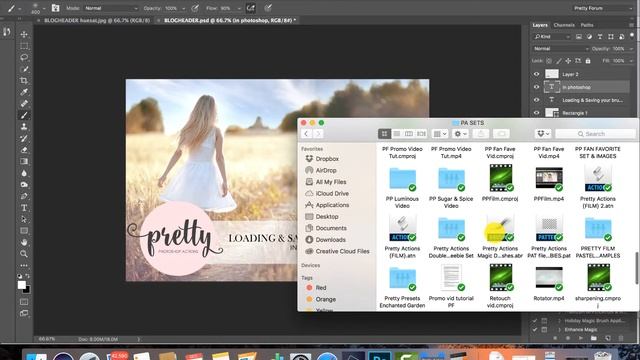
Task: Click the Finder search field
Action: tap(596, 133)
